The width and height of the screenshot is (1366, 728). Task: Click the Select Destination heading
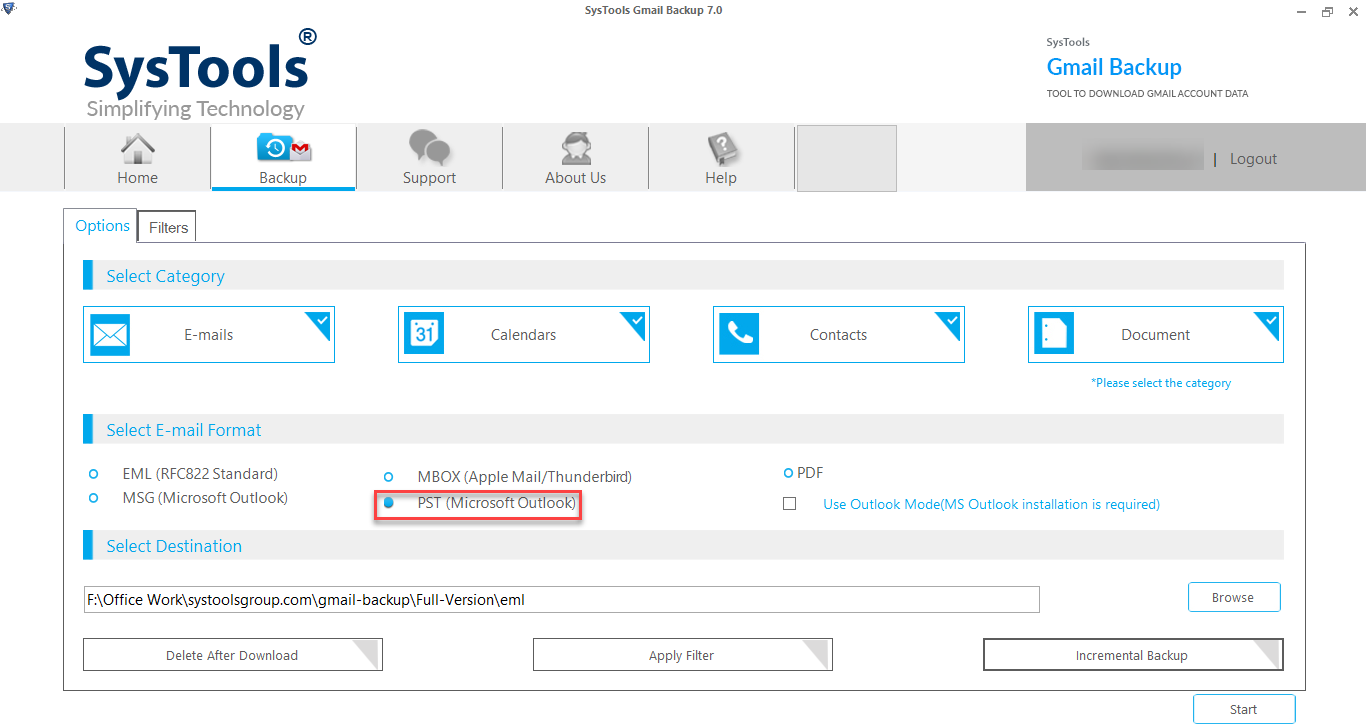tap(174, 546)
